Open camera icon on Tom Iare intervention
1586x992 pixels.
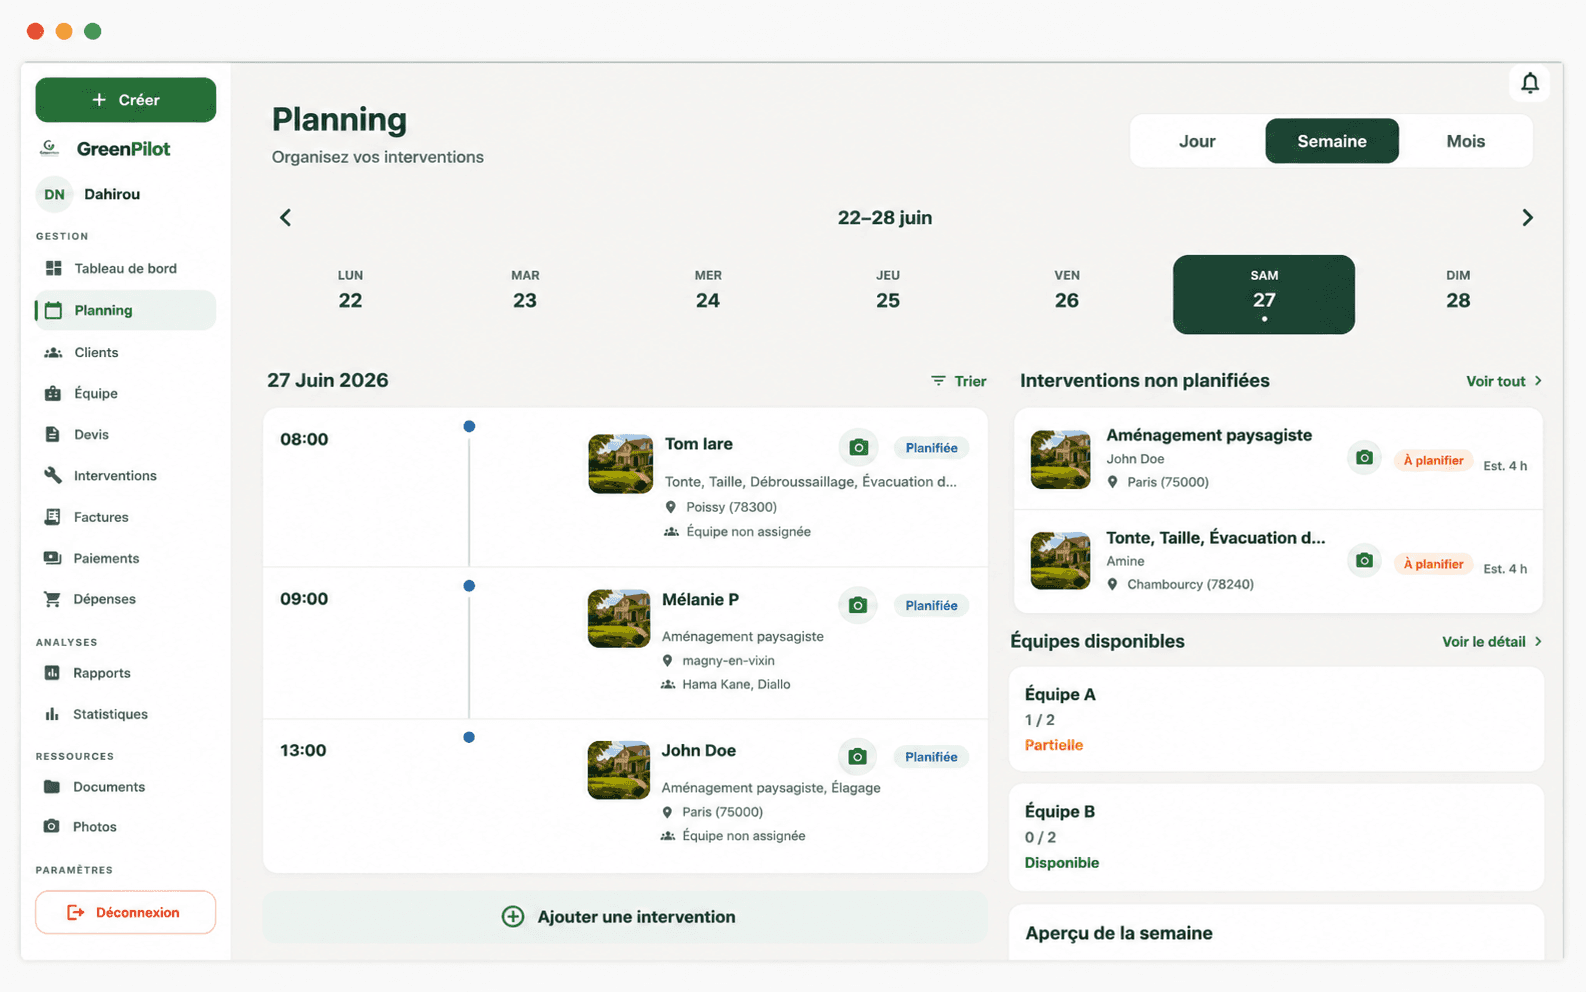(x=858, y=447)
